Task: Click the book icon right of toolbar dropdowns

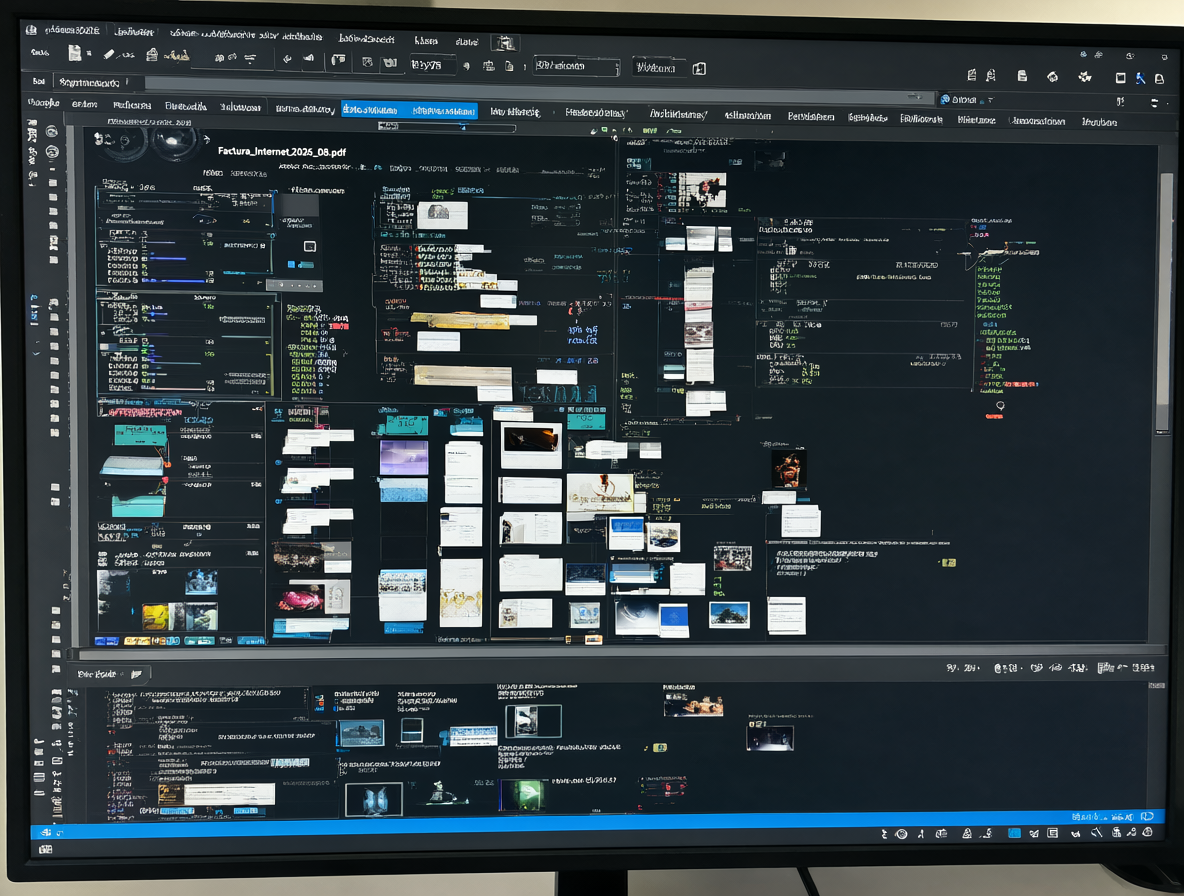Action: (699, 69)
